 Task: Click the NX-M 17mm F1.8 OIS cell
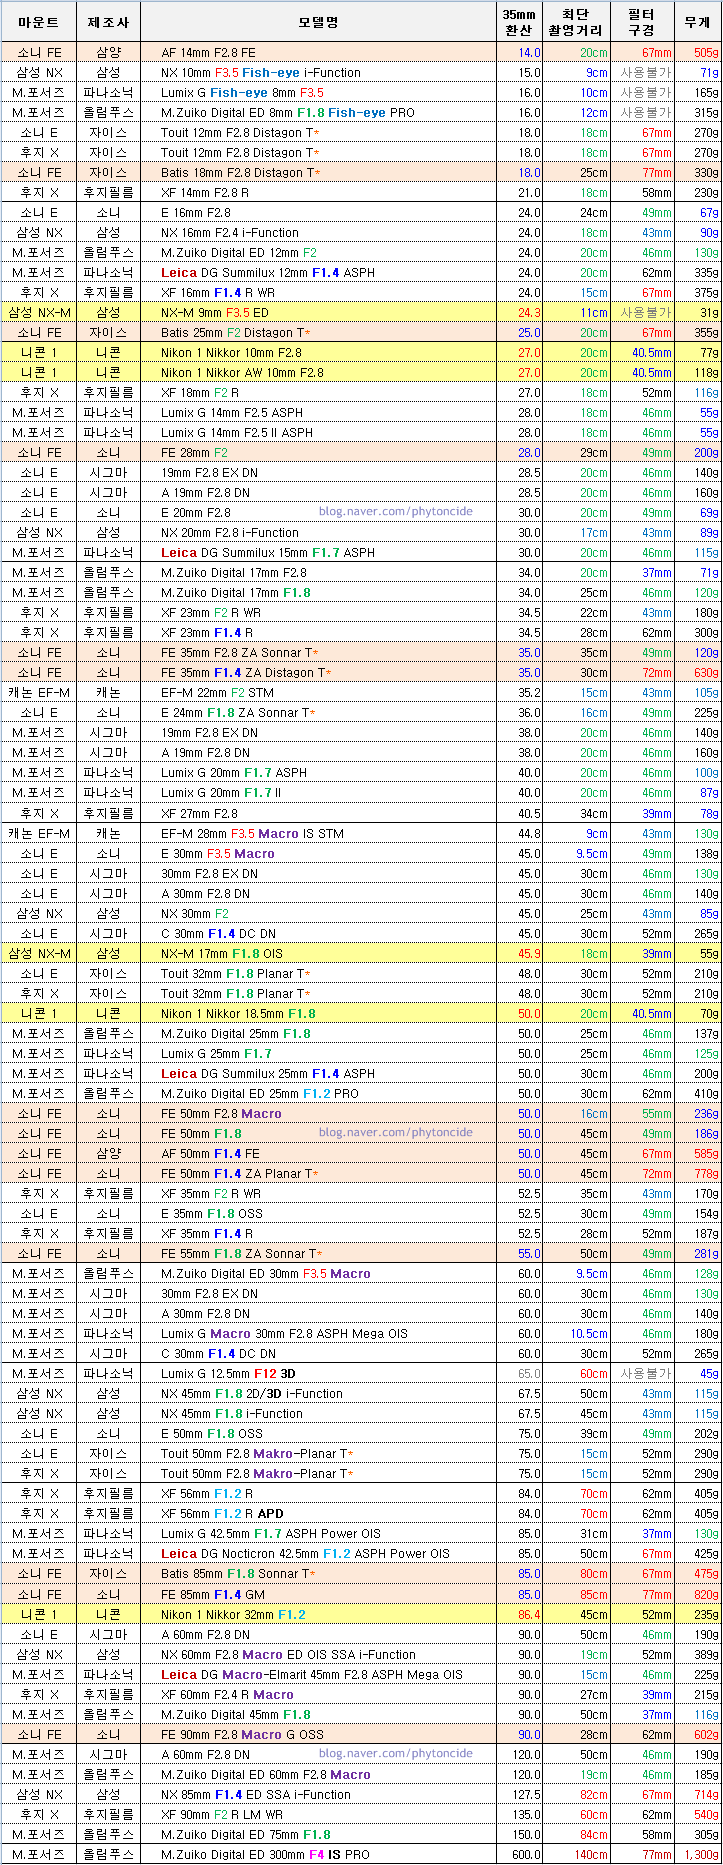221,954
